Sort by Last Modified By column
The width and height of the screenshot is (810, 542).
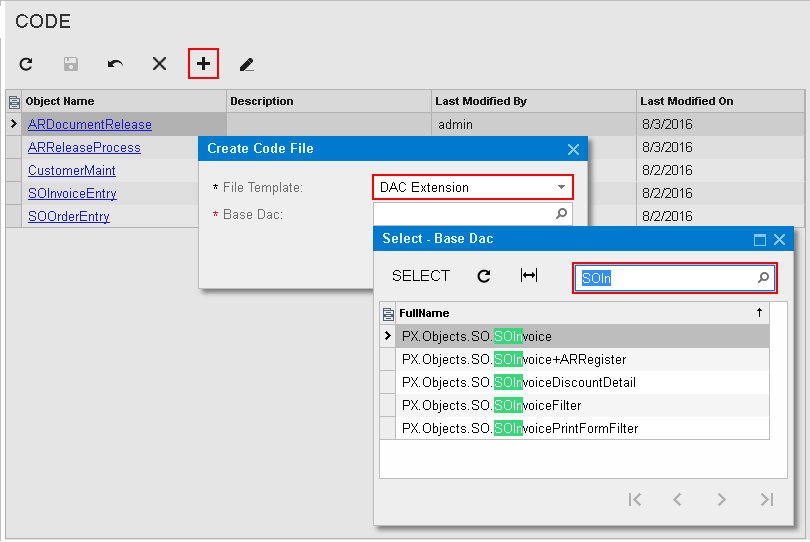coord(534,101)
